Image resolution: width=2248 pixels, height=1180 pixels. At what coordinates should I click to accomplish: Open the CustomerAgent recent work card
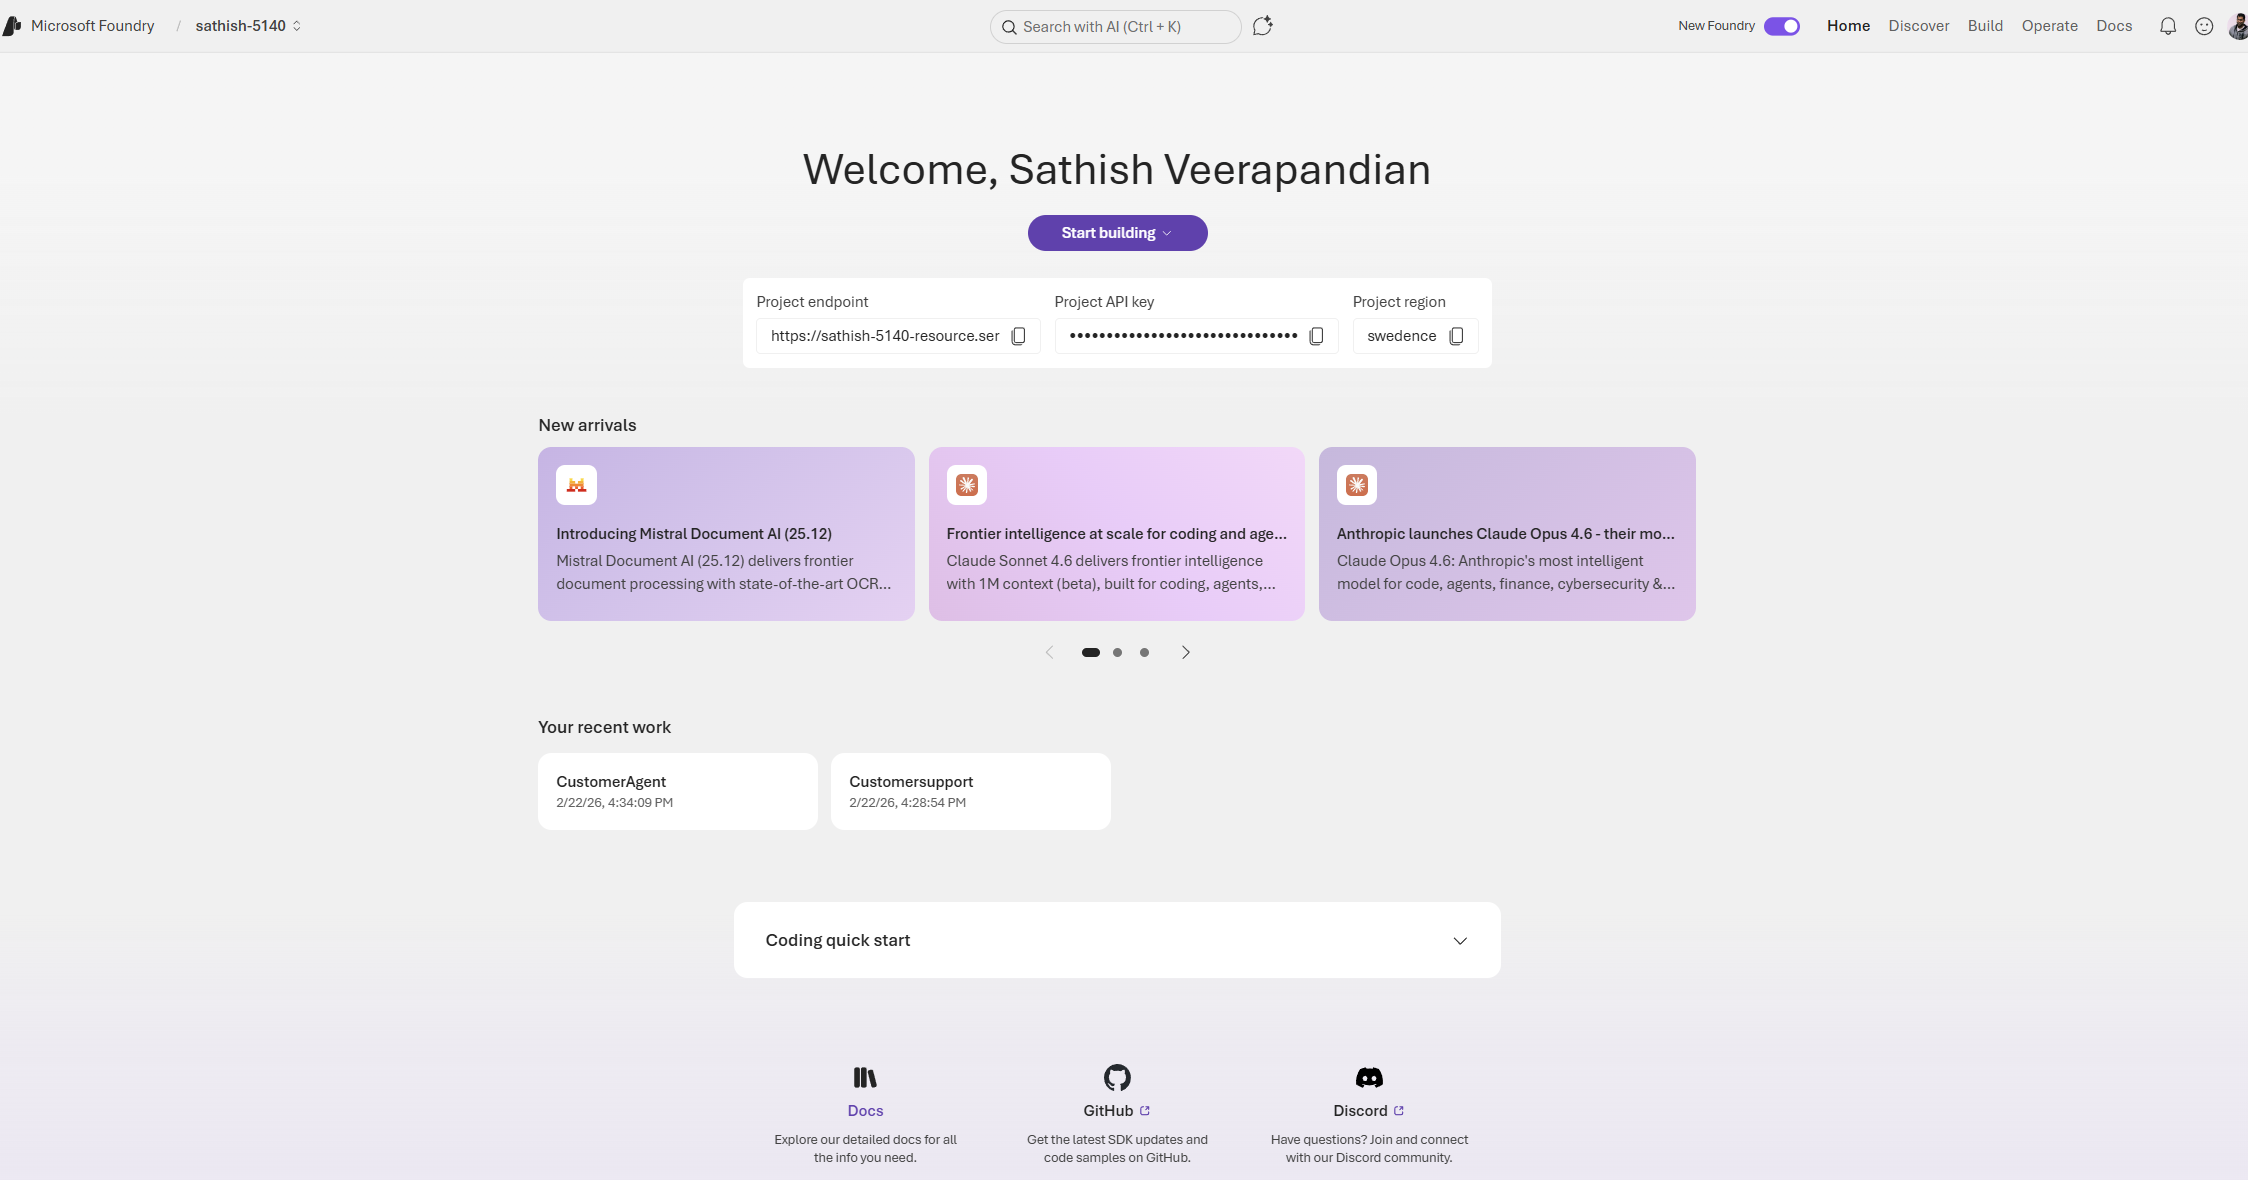coord(677,791)
